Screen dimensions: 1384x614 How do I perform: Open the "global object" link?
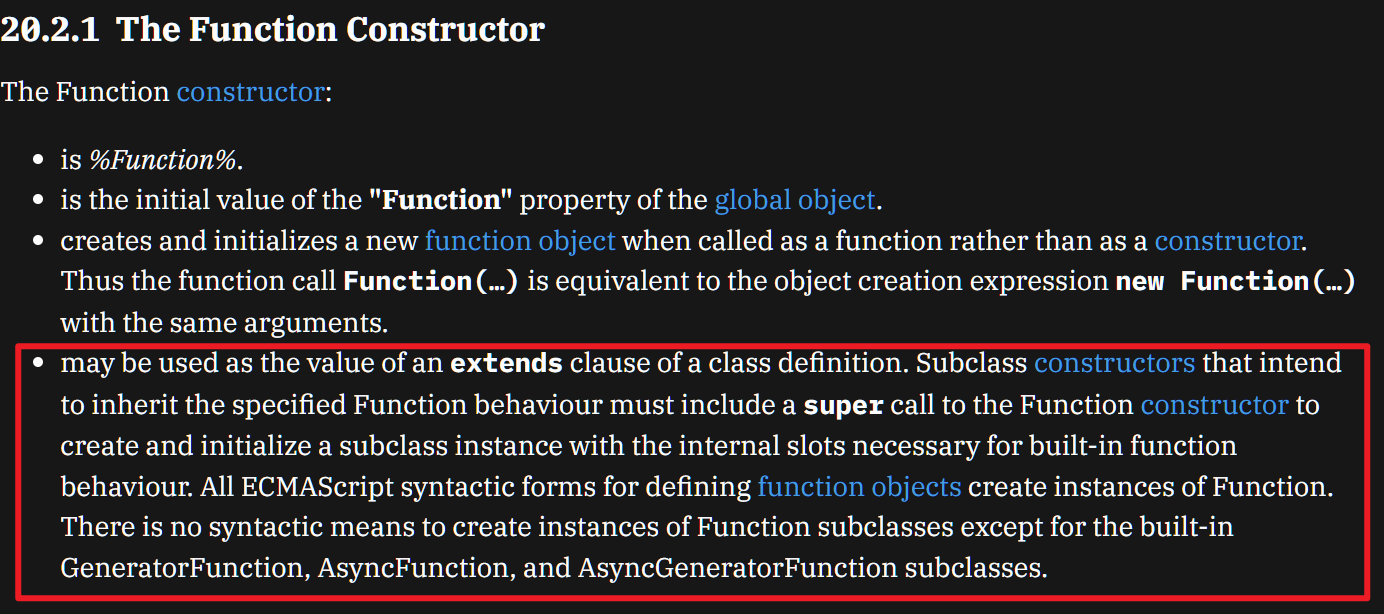pyautogui.click(x=795, y=200)
